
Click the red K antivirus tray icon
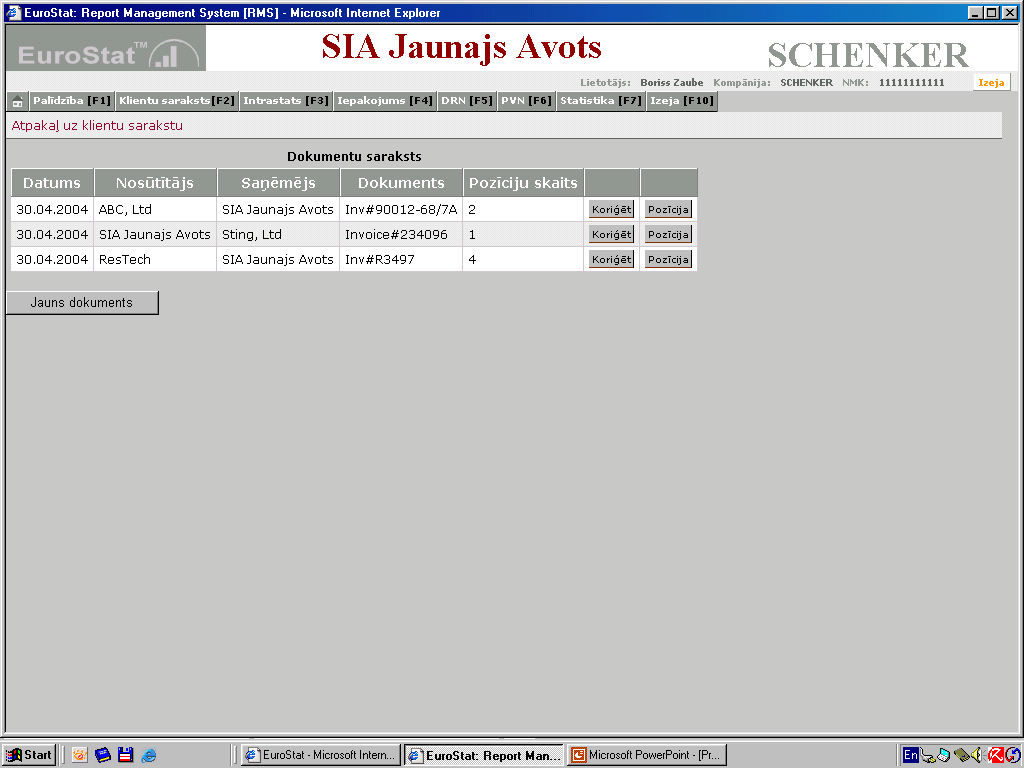[x=995, y=755]
